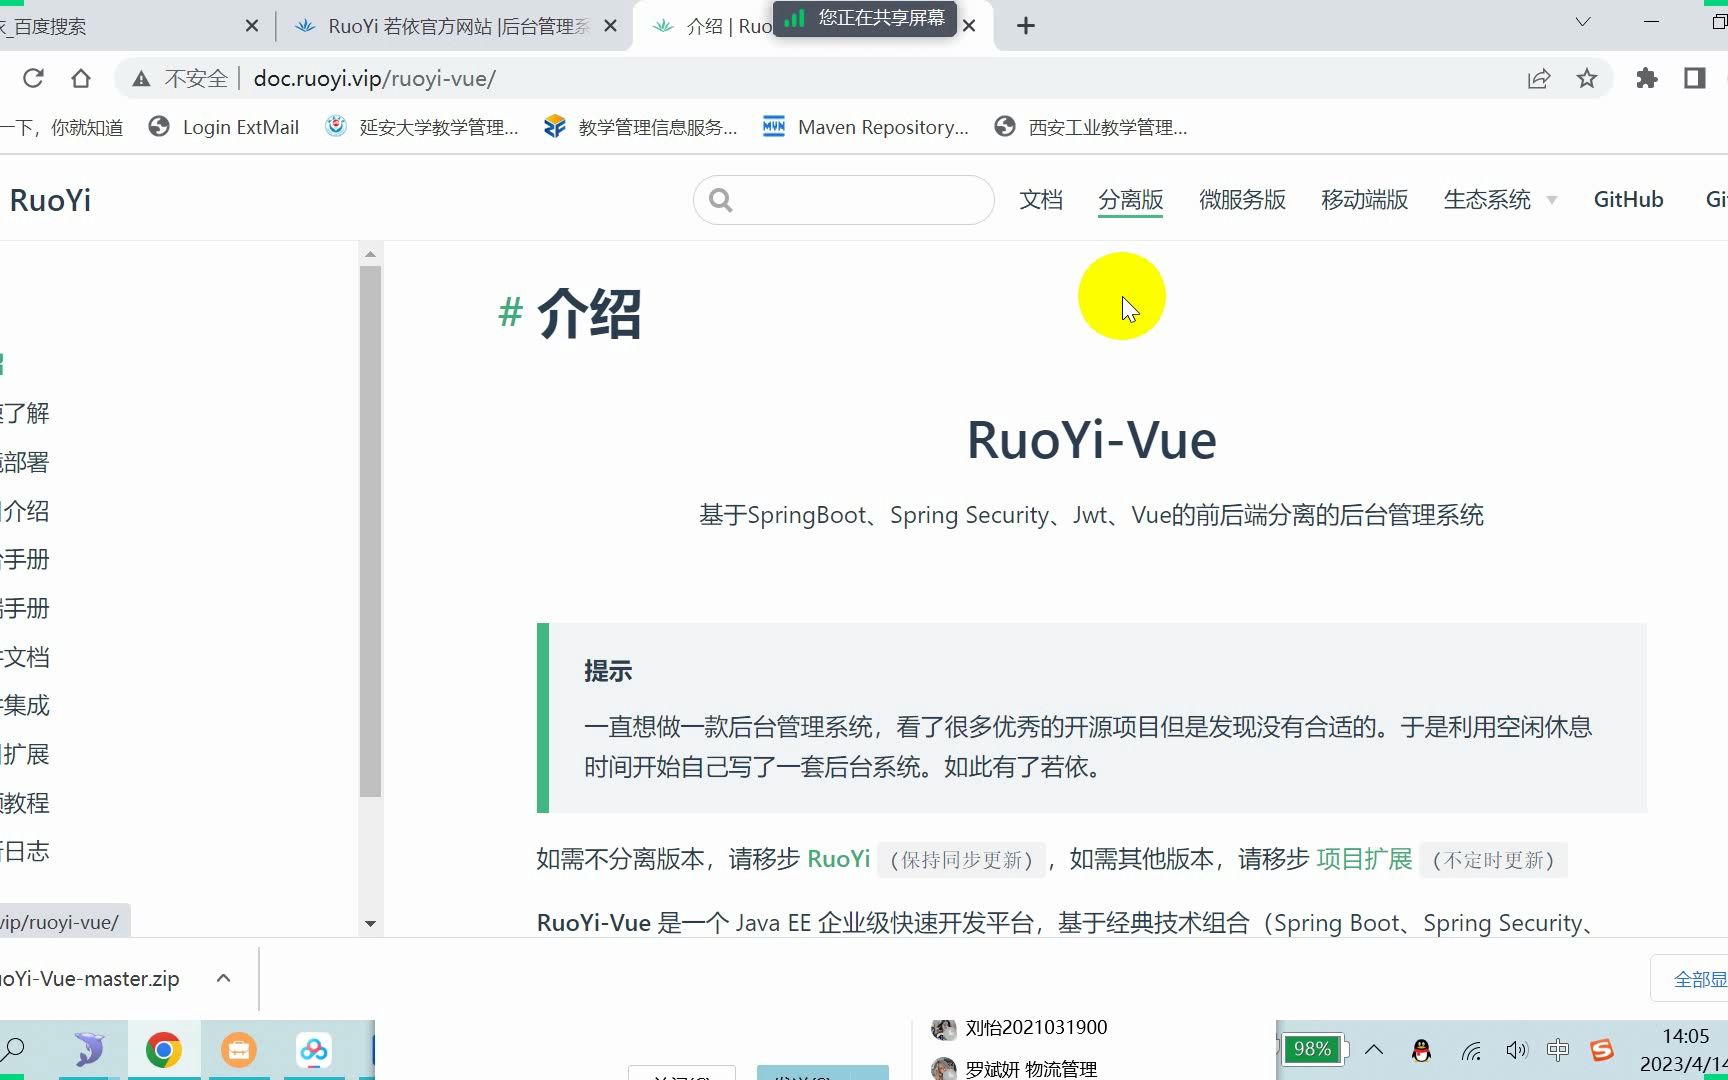
Task: Open the Wi-Fi network tray icon
Action: (x=1471, y=1050)
